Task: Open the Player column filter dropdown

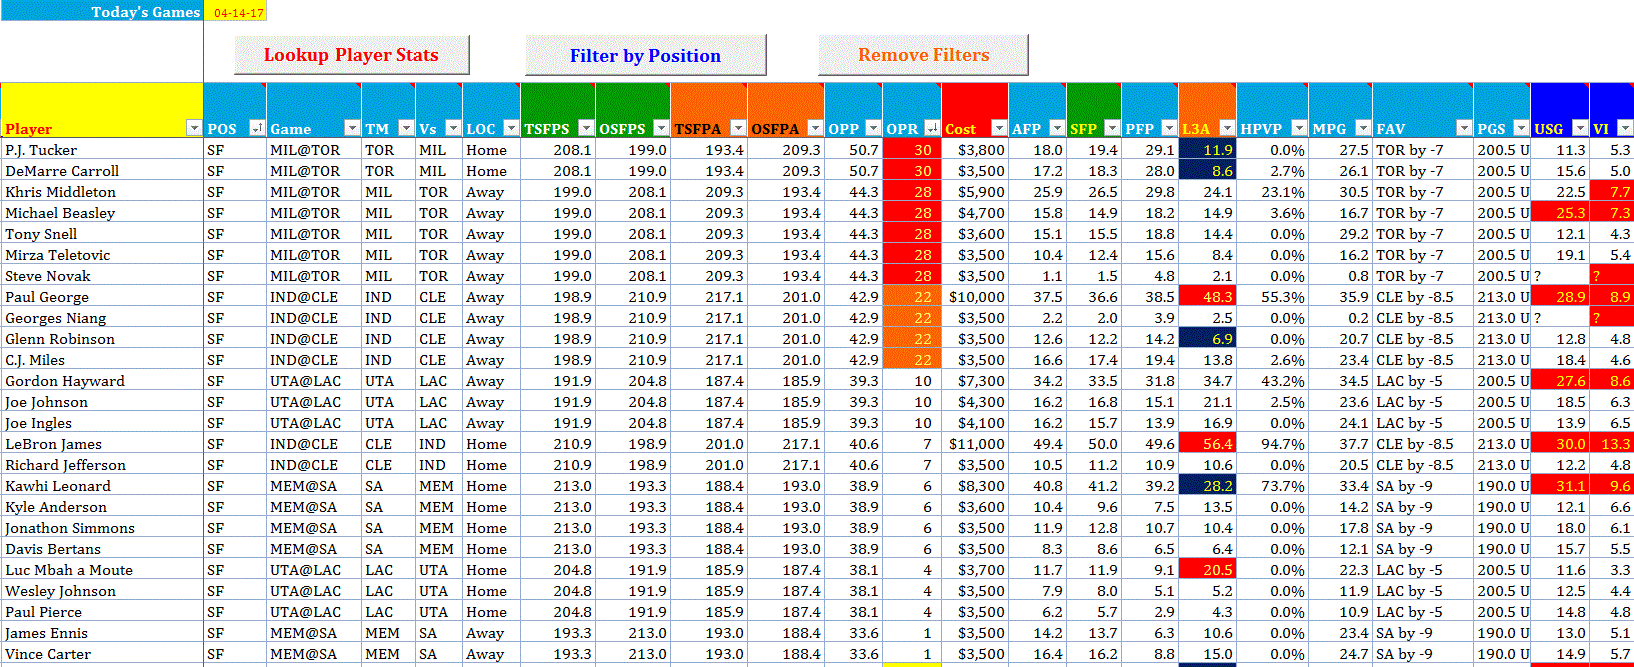Action: (194, 128)
